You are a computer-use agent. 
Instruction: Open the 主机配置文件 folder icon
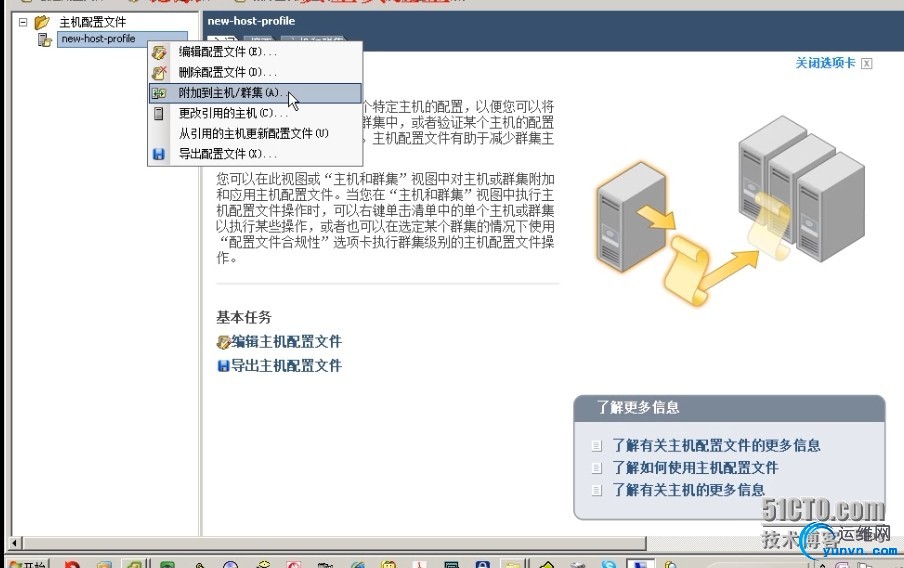(42, 22)
